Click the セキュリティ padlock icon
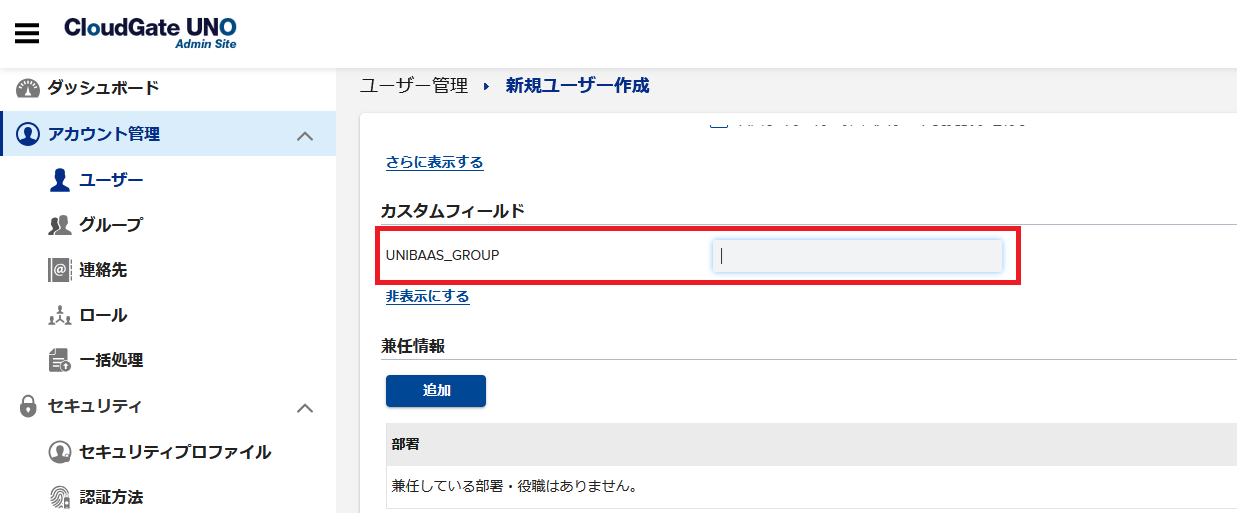 [28, 406]
